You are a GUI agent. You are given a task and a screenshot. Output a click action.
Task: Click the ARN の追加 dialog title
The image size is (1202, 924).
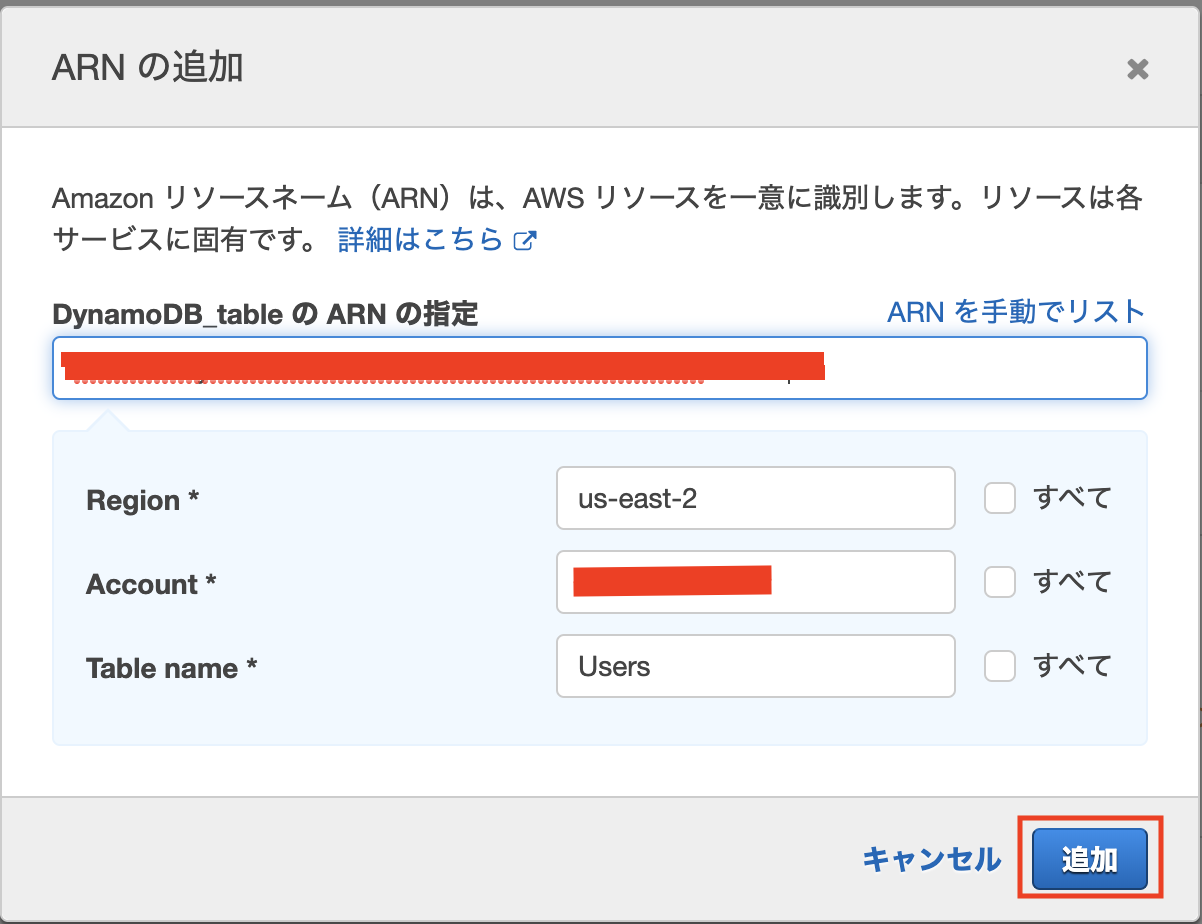(x=147, y=67)
